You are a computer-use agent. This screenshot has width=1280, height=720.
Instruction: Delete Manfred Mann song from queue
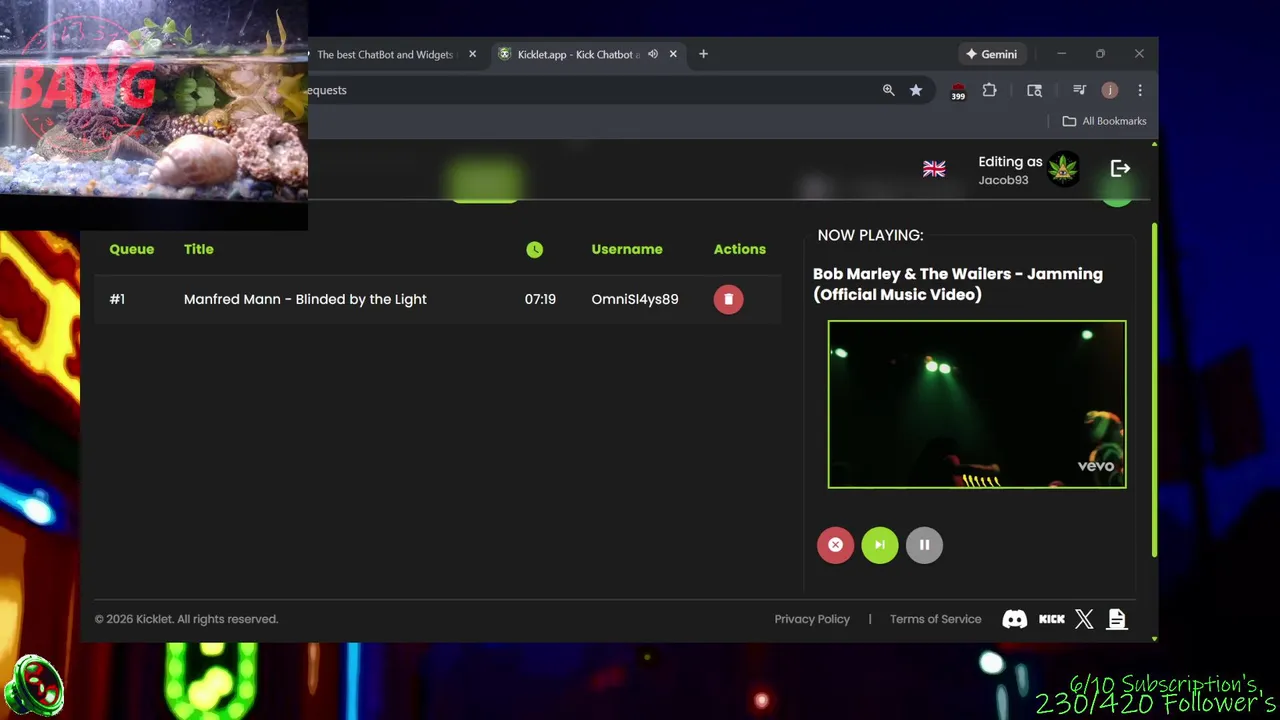728,299
